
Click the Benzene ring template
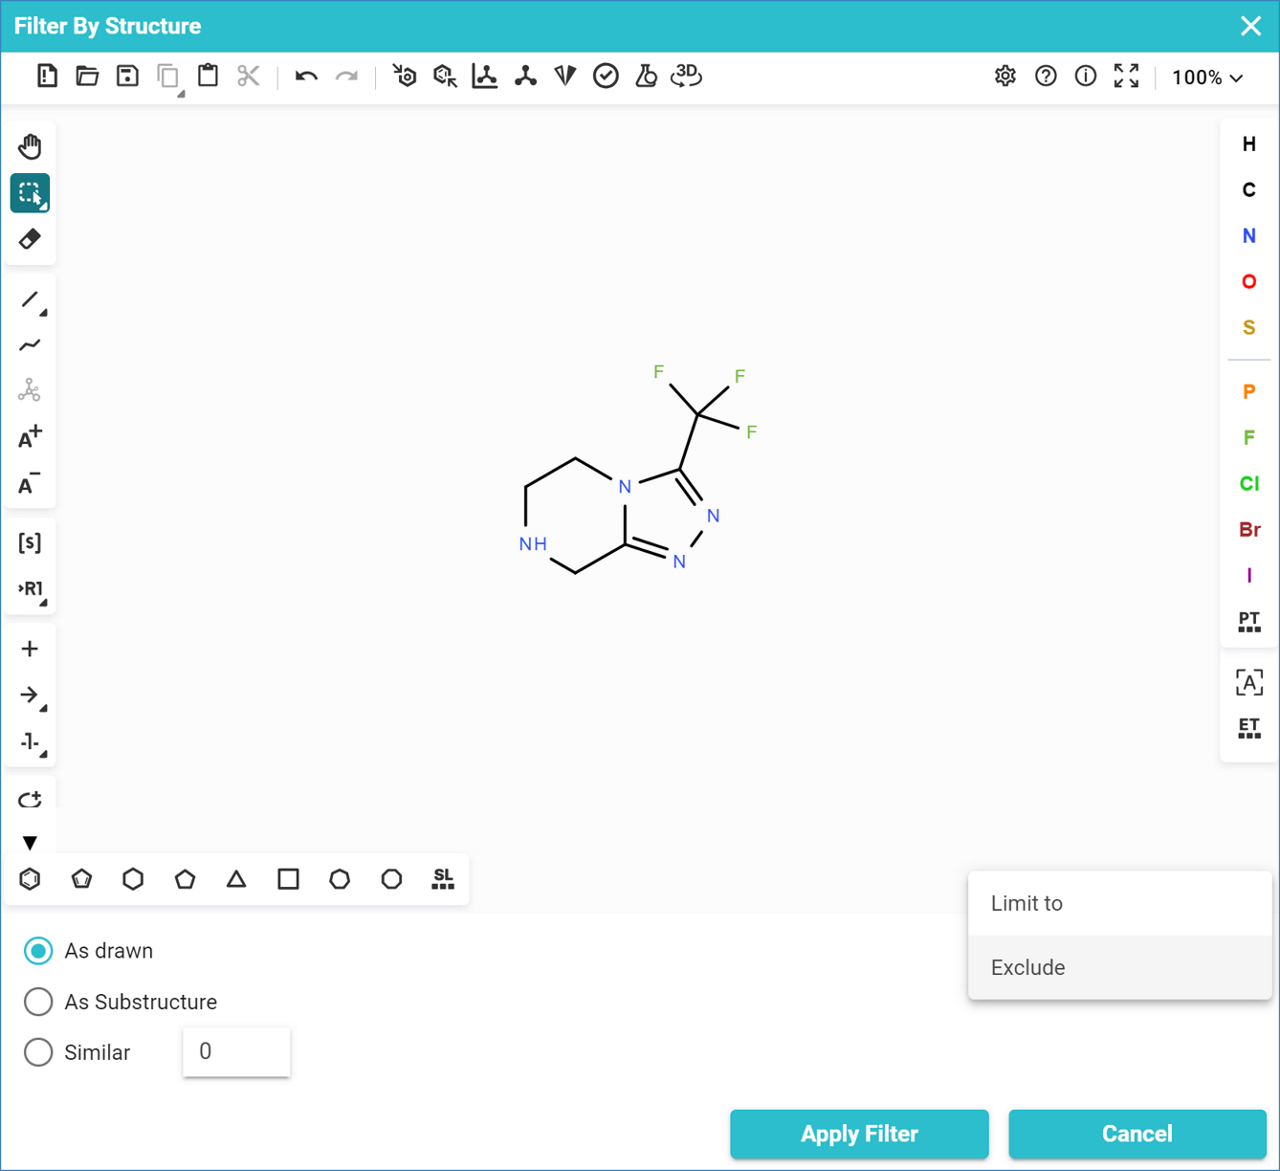pyautogui.click(x=30, y=879)
